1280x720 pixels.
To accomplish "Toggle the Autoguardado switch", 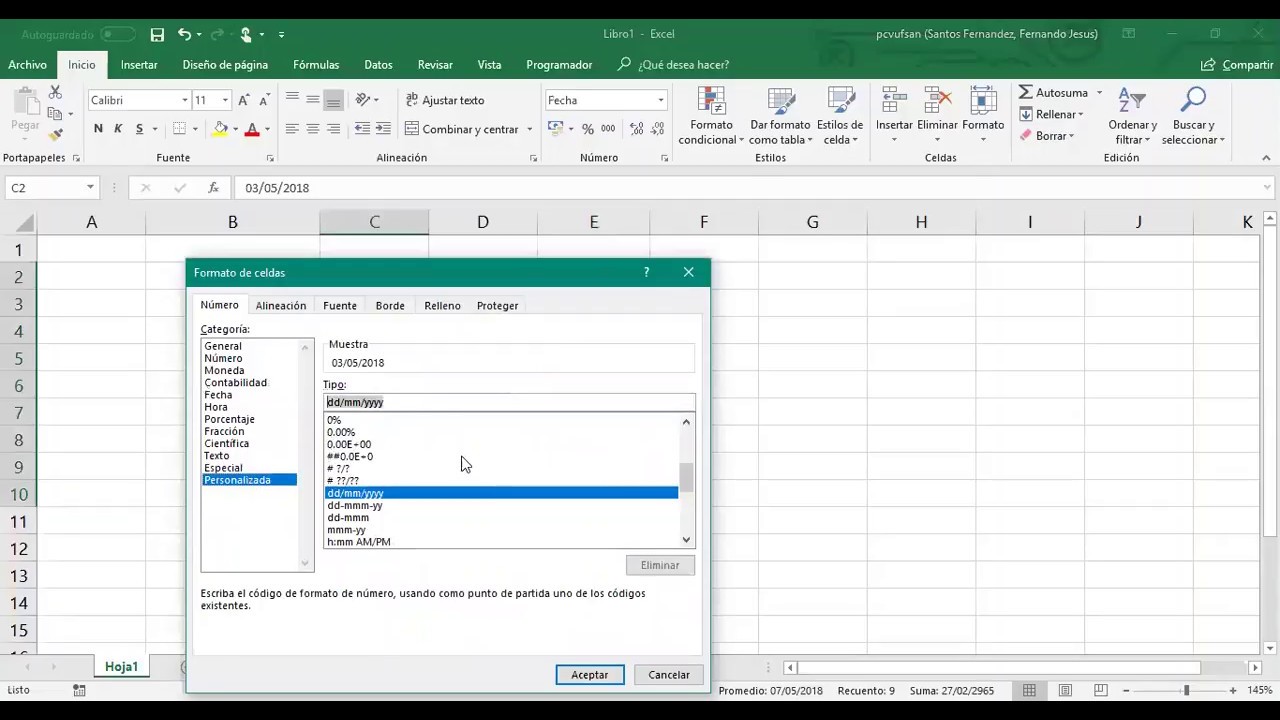I will tap(118, 34).
